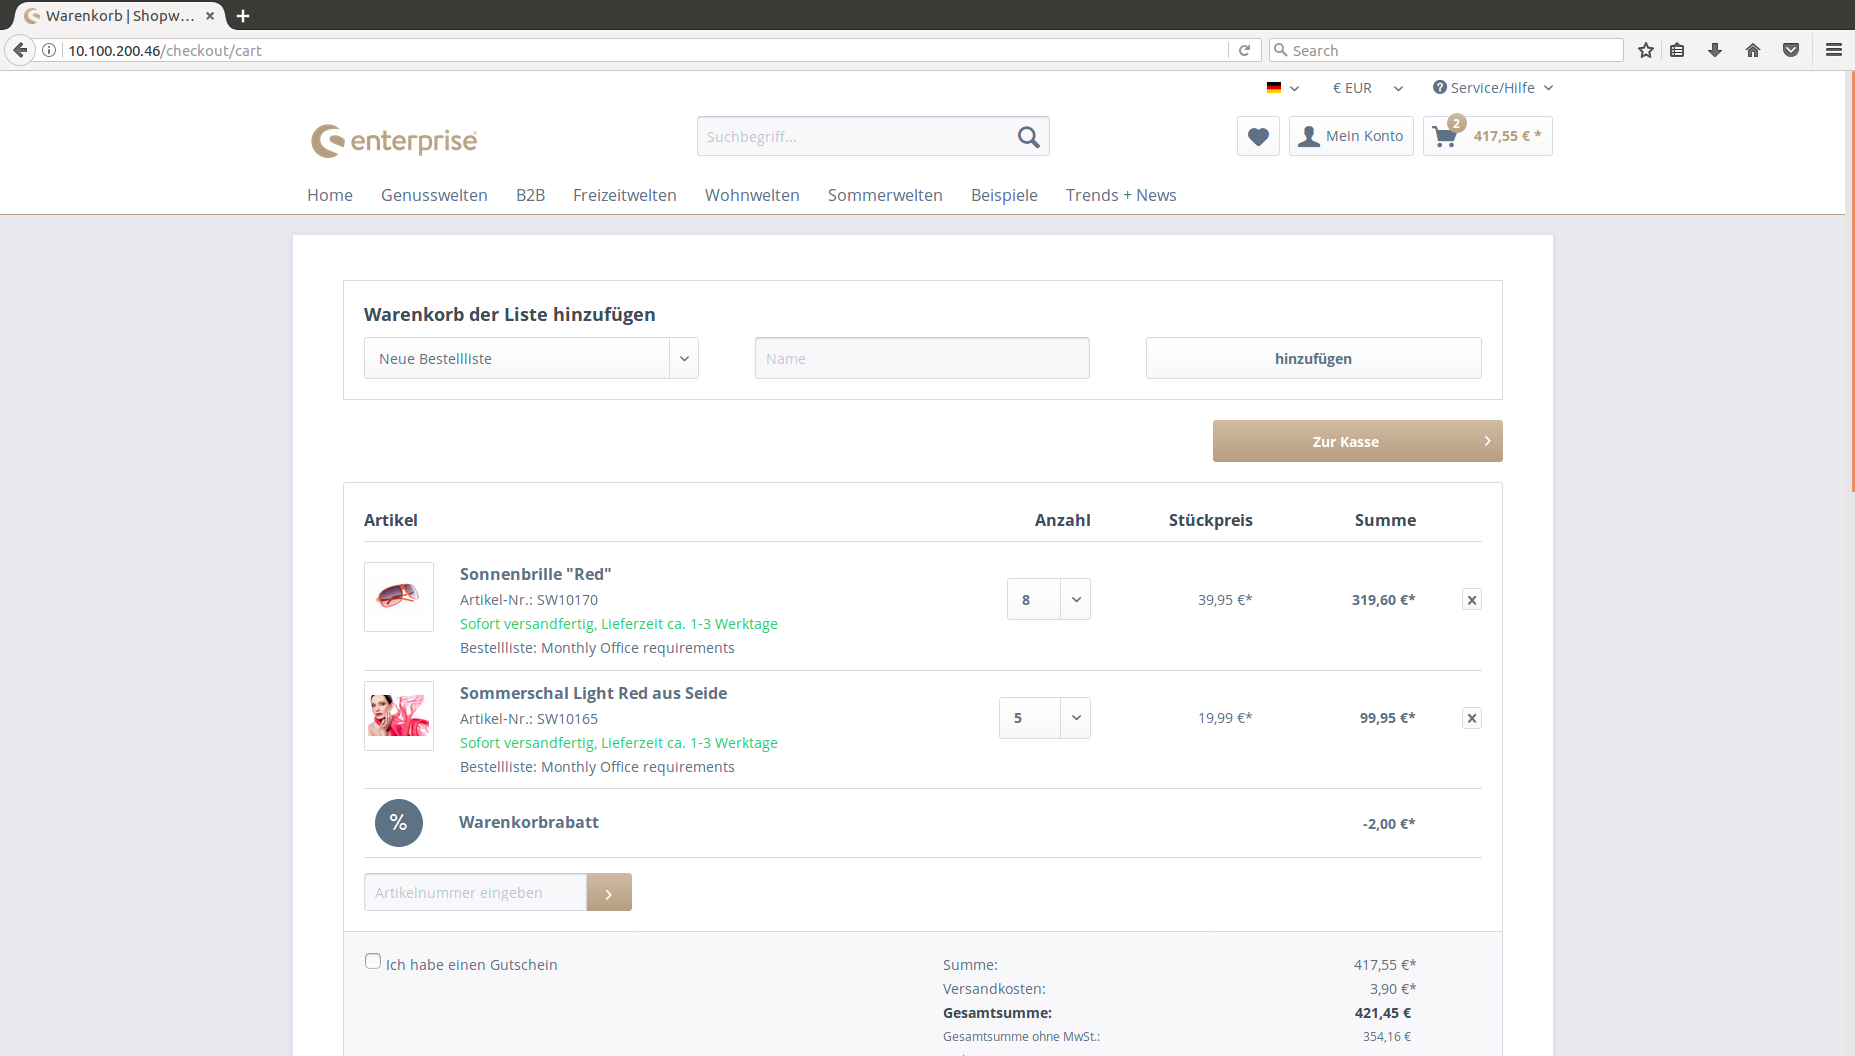Open the Genusswelten menu item
The image size is (1855, 1056).
click(x=434, y=195)
